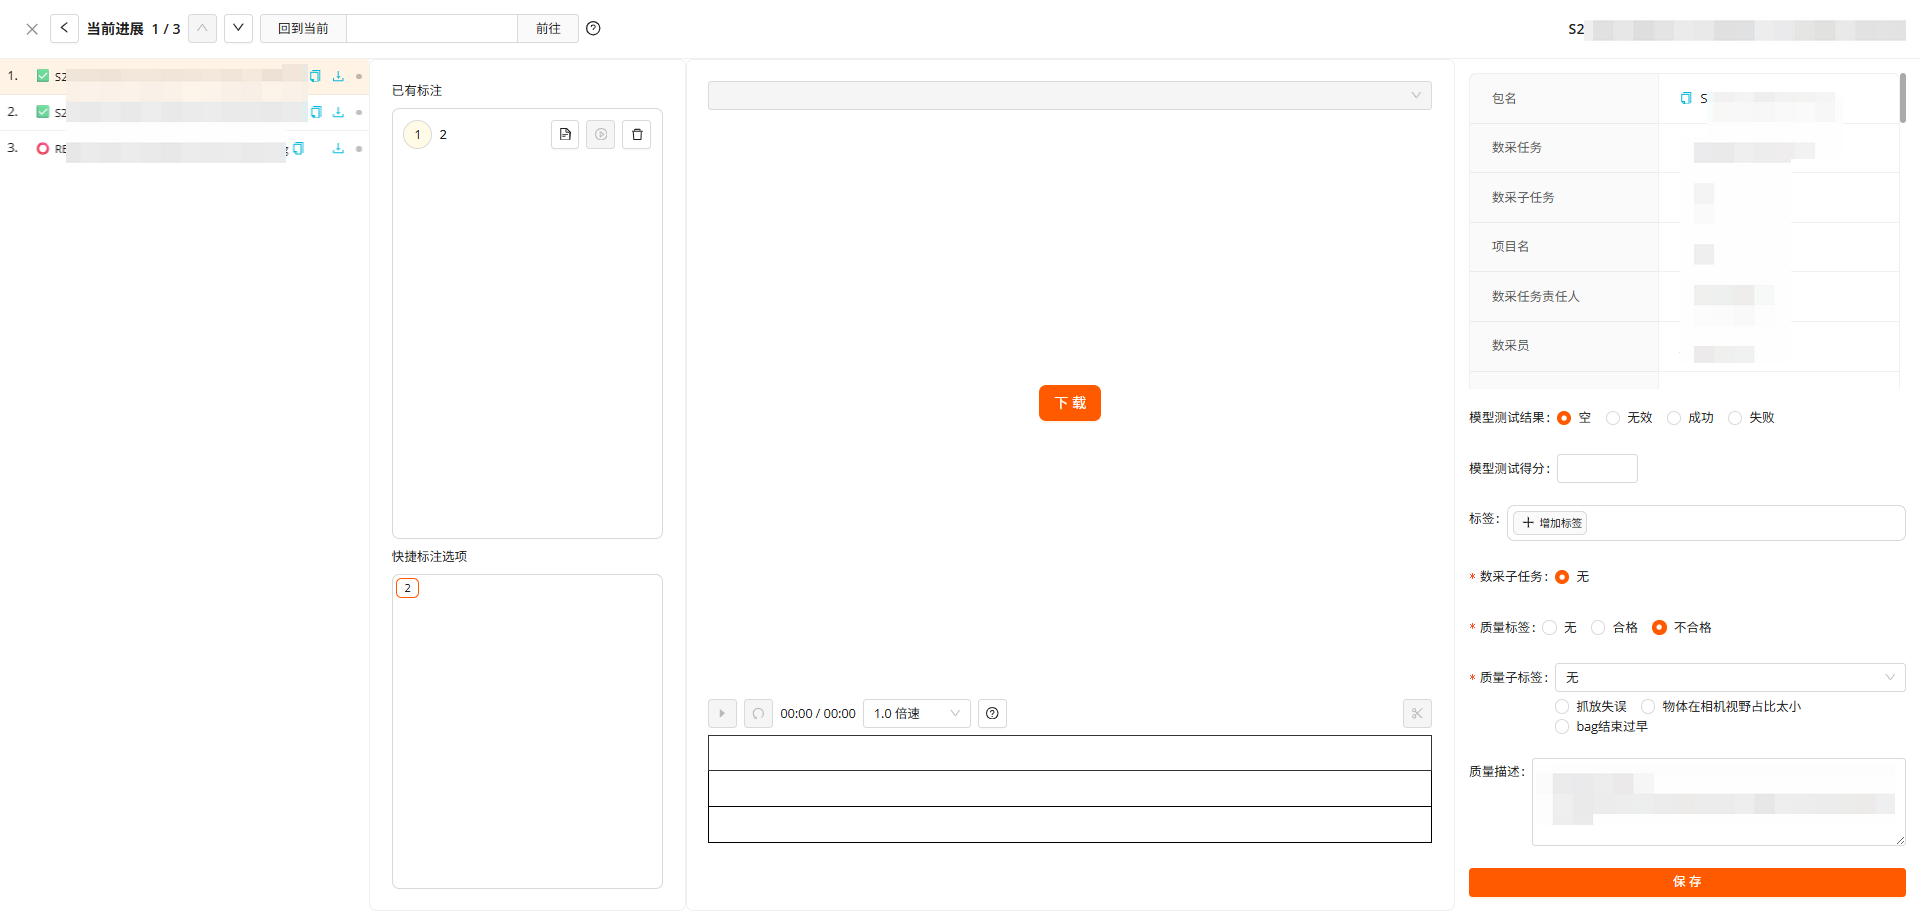The image size is (1920, 911).
Task: Click the replay loop icon
Action: [x=758, y=714]
